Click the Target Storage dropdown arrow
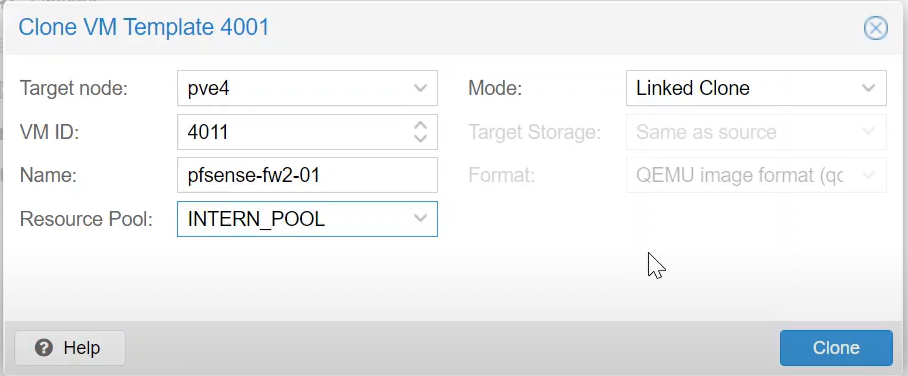 pos(869,132)
